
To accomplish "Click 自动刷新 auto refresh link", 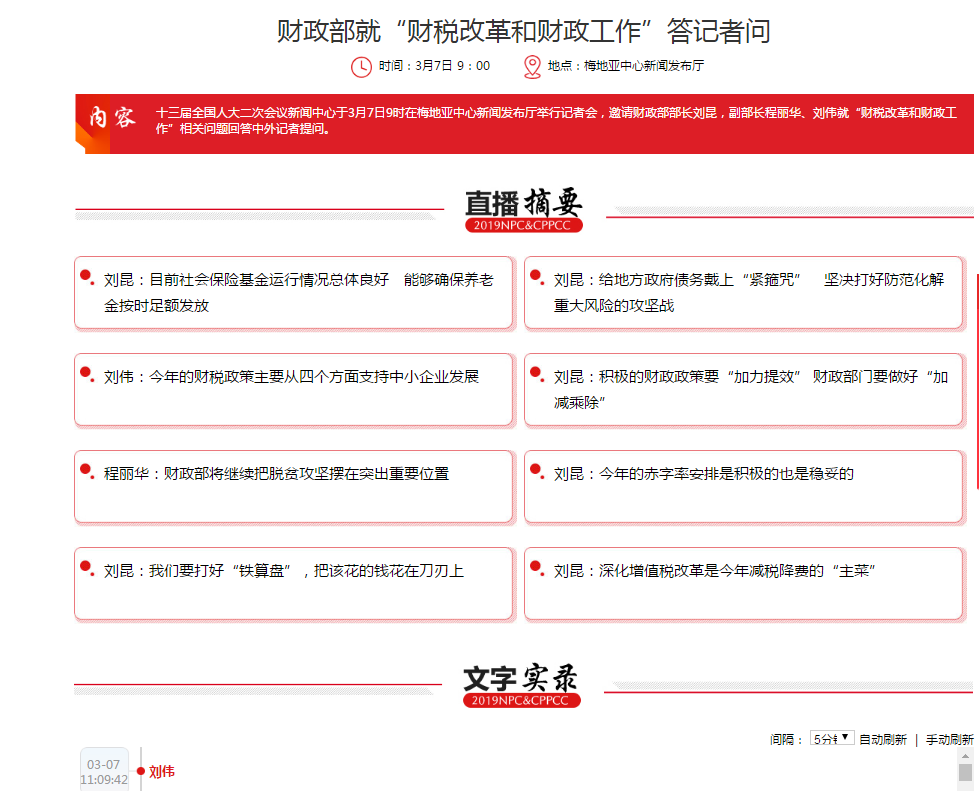I will (883, 740).
